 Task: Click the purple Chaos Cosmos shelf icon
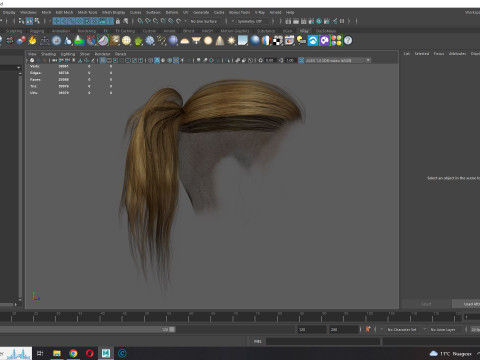pos(324,41)
